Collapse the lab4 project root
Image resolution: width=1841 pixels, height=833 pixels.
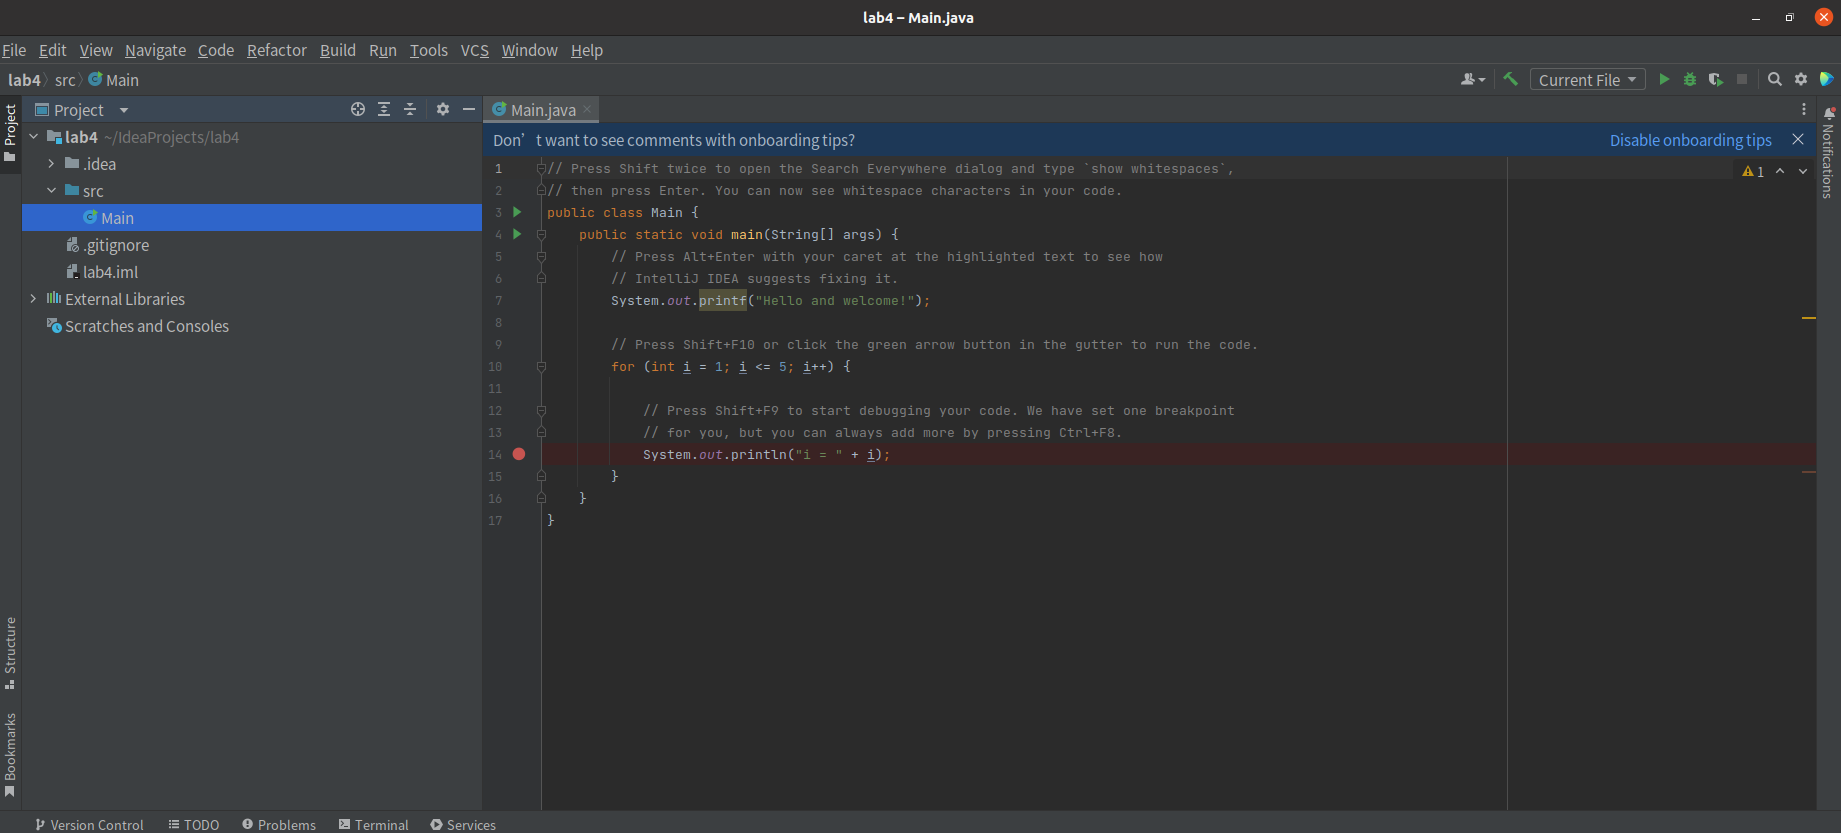[33, 137]
